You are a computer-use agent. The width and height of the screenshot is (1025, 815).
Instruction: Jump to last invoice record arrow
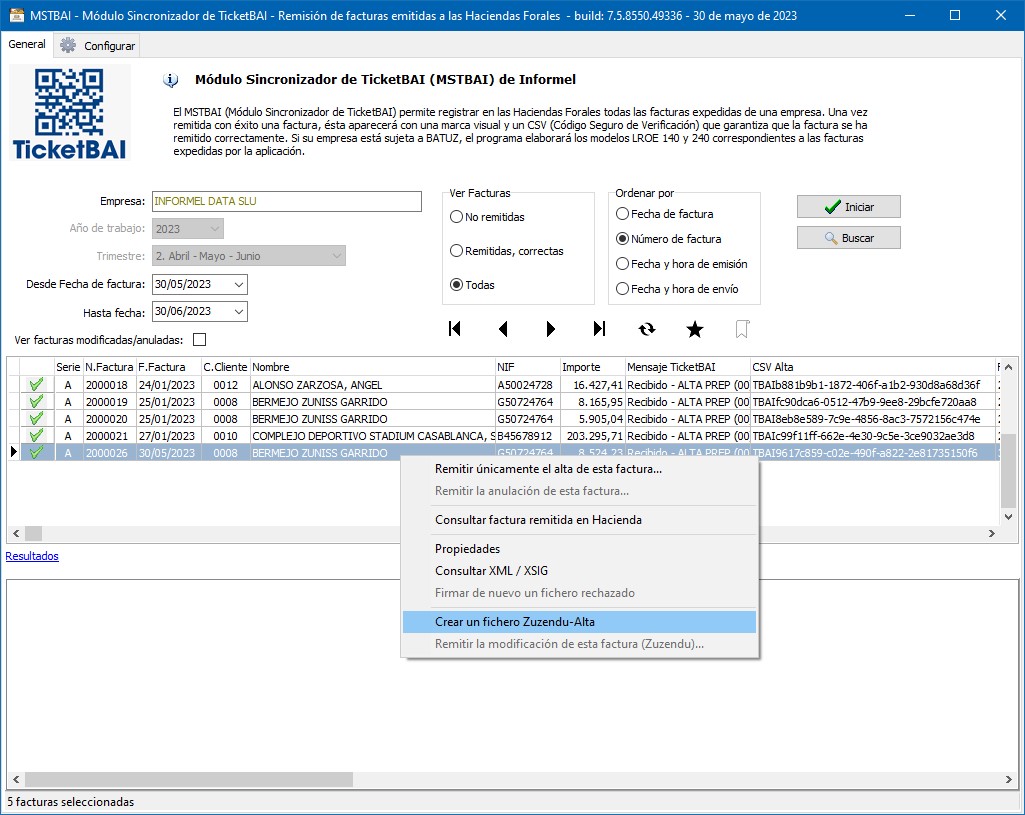(599, 329)
